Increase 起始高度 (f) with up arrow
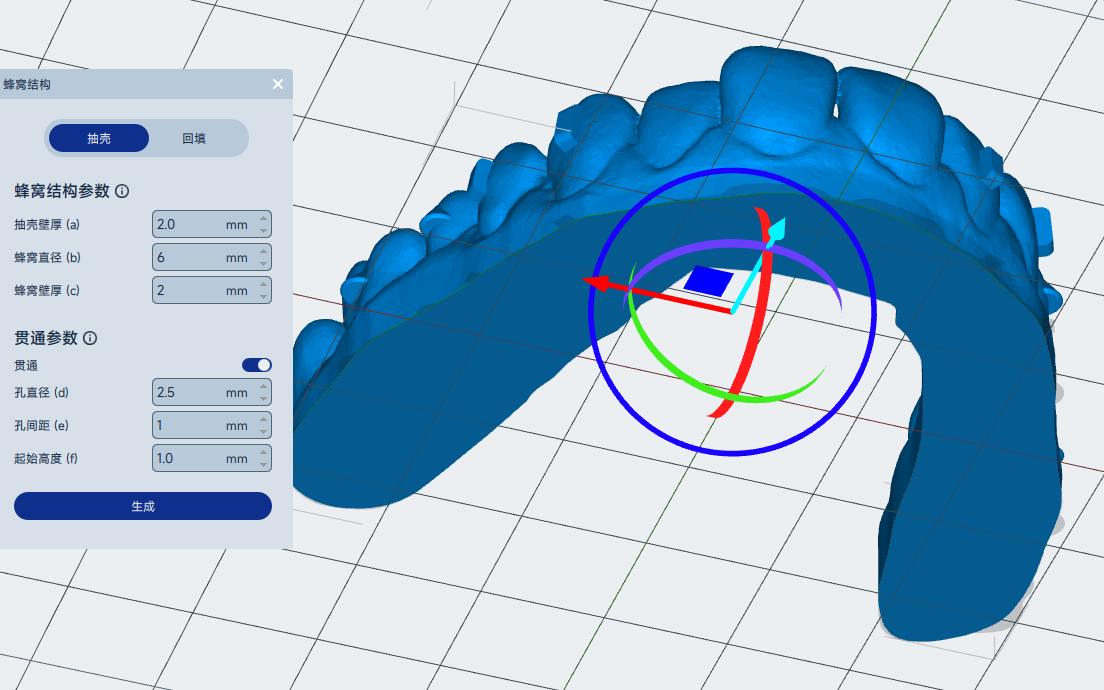This screenshot has height=690, width=1104. [x=263, y=453]
